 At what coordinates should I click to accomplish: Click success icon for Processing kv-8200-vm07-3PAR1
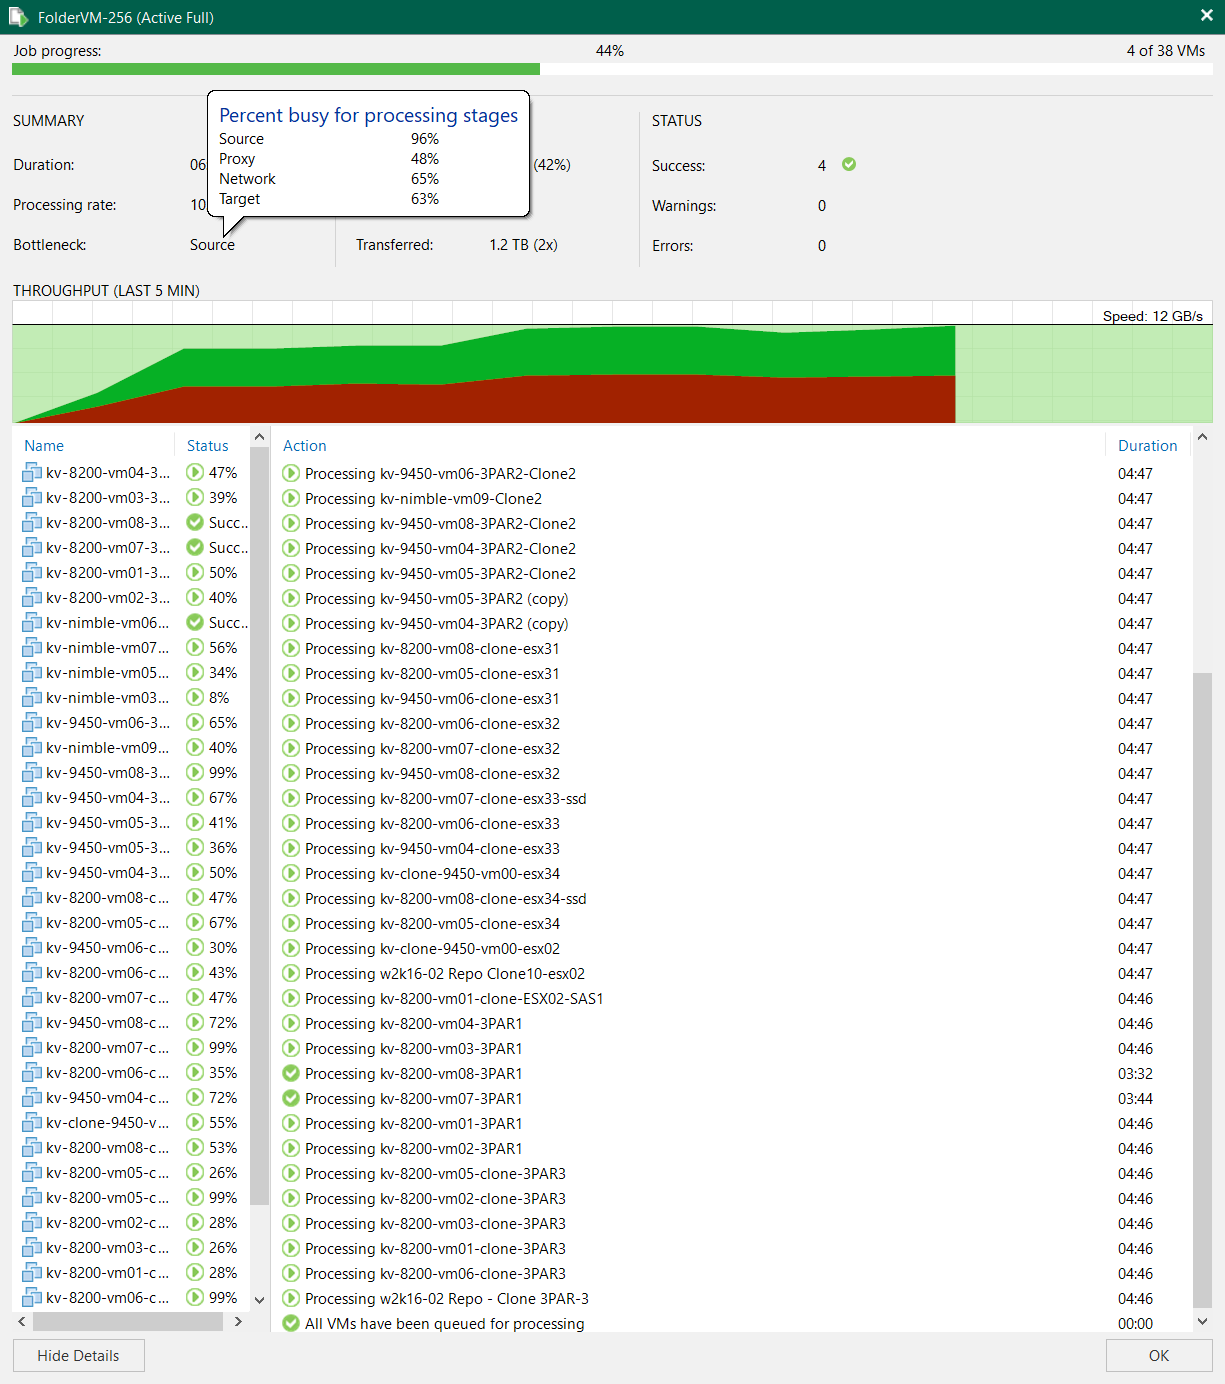point(291,1098)
